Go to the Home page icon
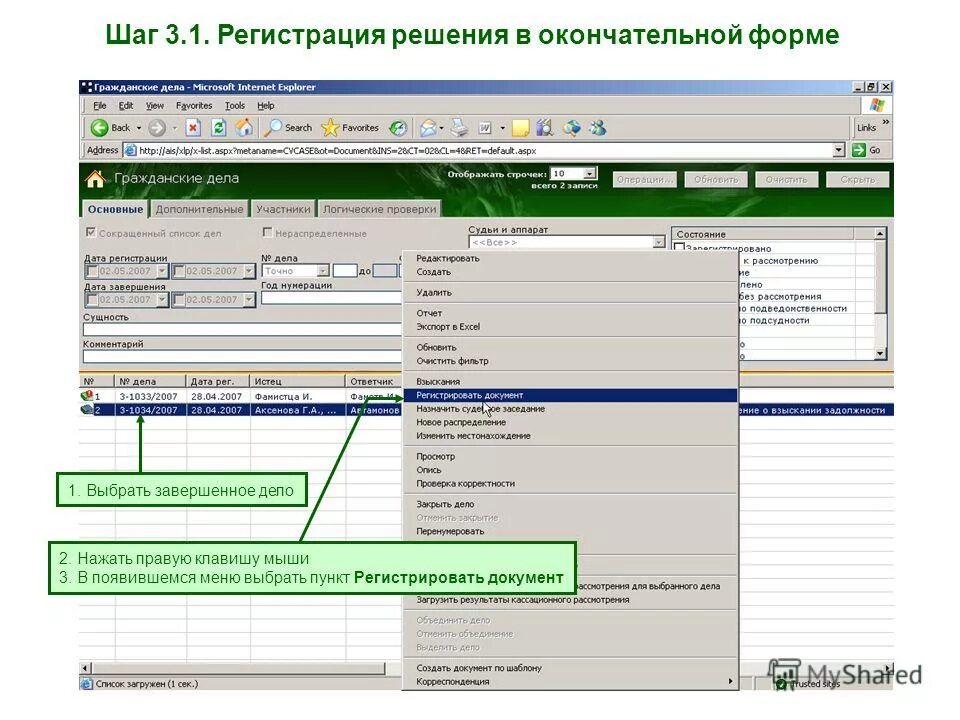The width and height of the screenshot is (960, 720). point(244,127)
